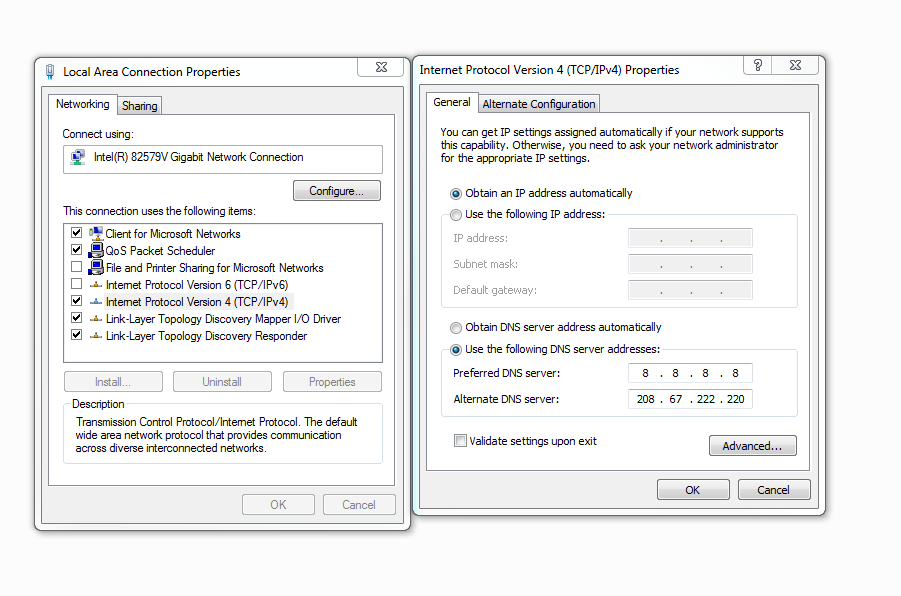Check Validate settings upon exit
The image size is (901, 596).
(460, 441)
